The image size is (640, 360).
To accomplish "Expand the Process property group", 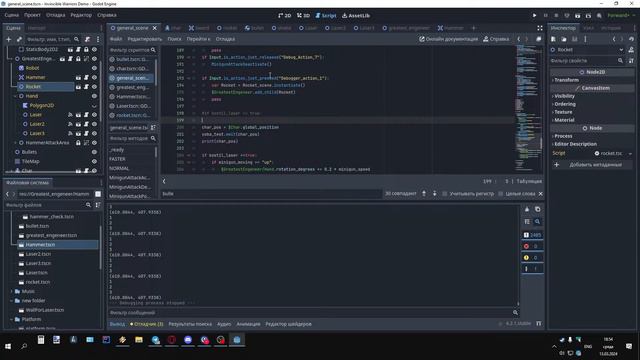I will pyautogui.click(x=562, y=136).
